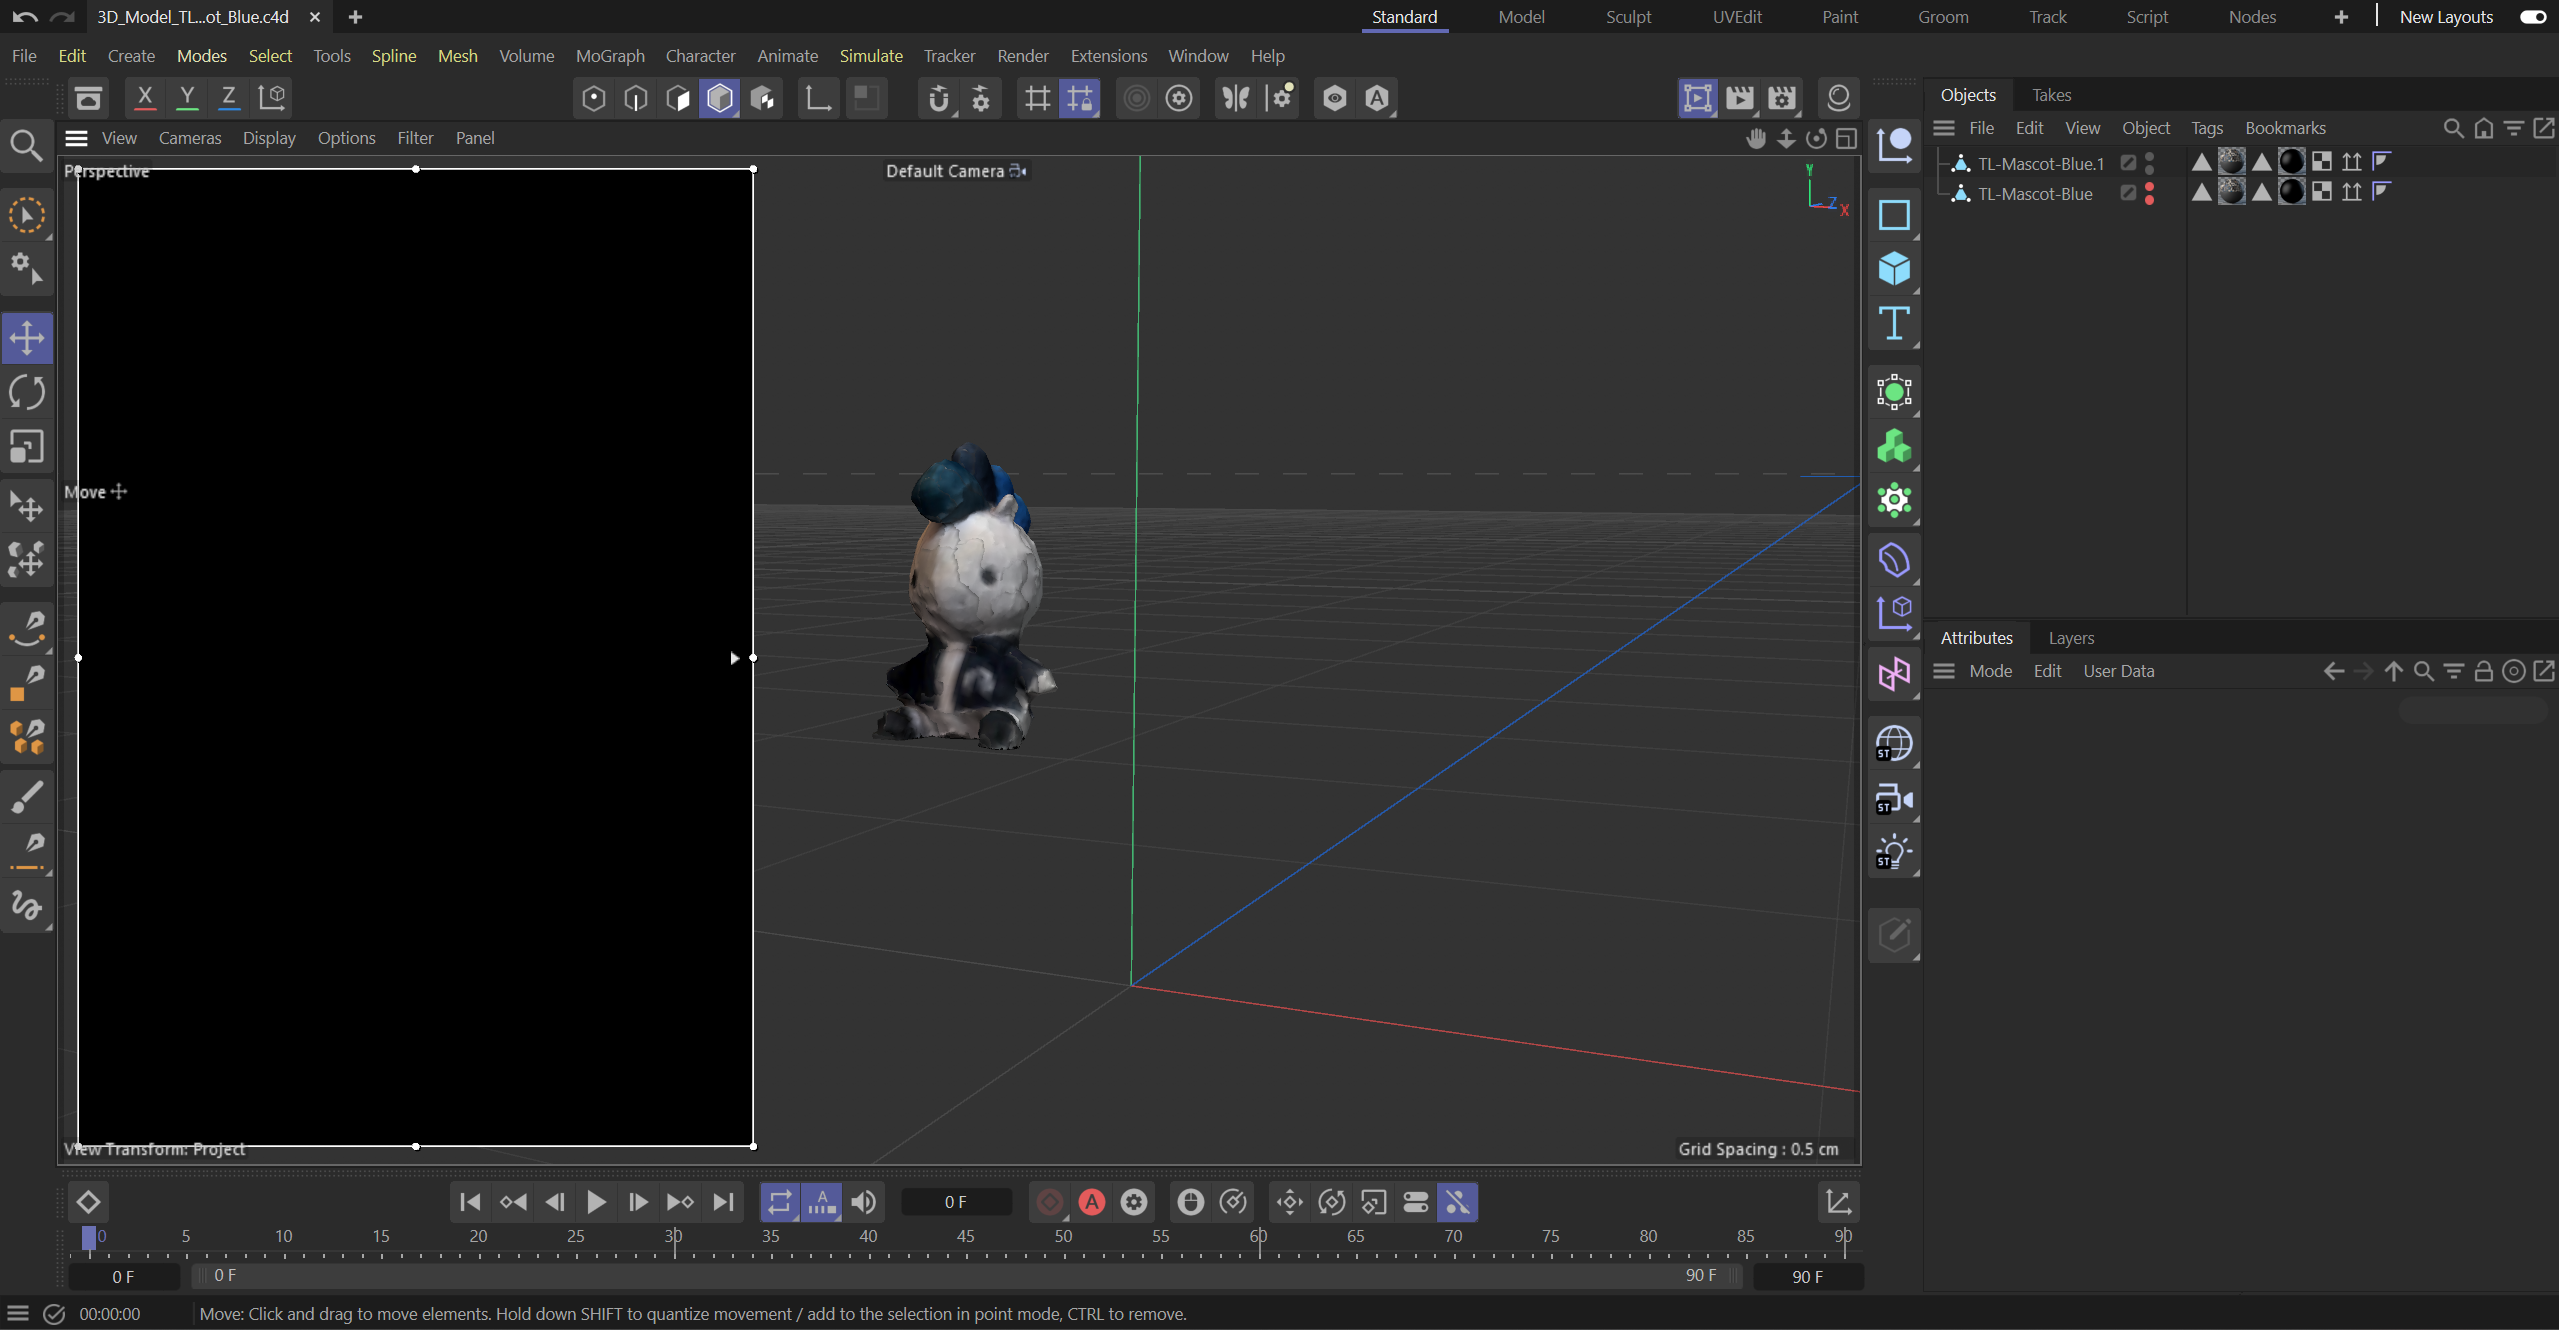Open the Objects panel hamburger menu

1942,128
